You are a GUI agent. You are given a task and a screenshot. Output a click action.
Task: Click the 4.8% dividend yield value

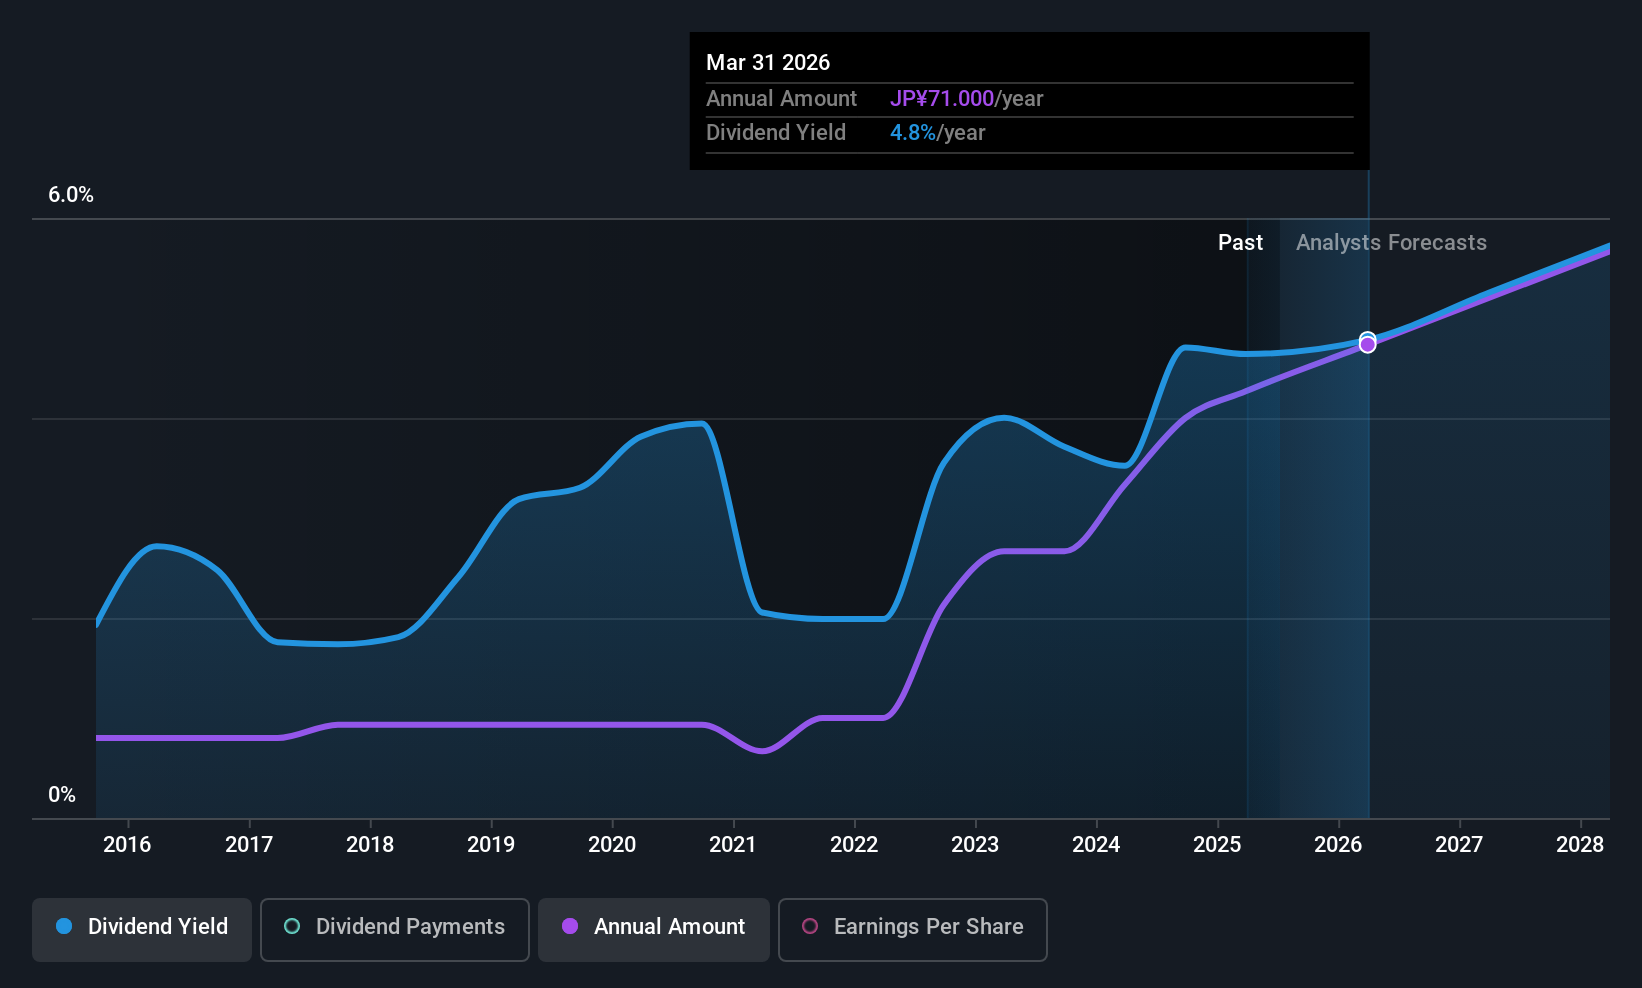coord(913,132)
